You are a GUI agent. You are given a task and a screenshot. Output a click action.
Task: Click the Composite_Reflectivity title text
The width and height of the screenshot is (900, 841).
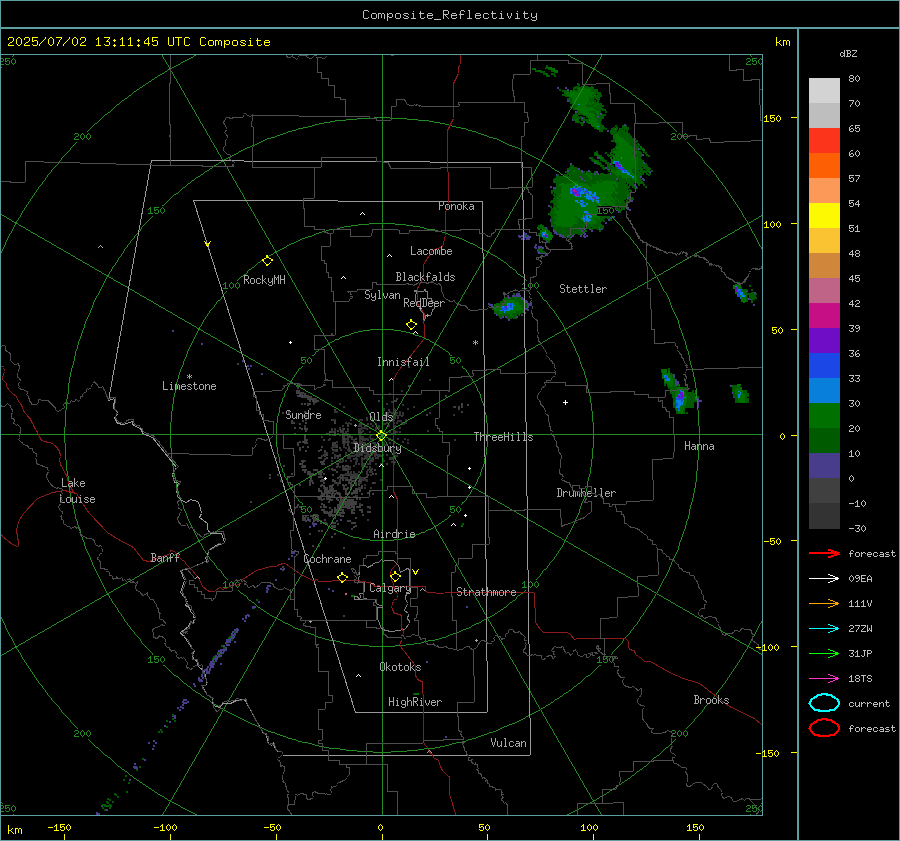[x=450, y=15]
